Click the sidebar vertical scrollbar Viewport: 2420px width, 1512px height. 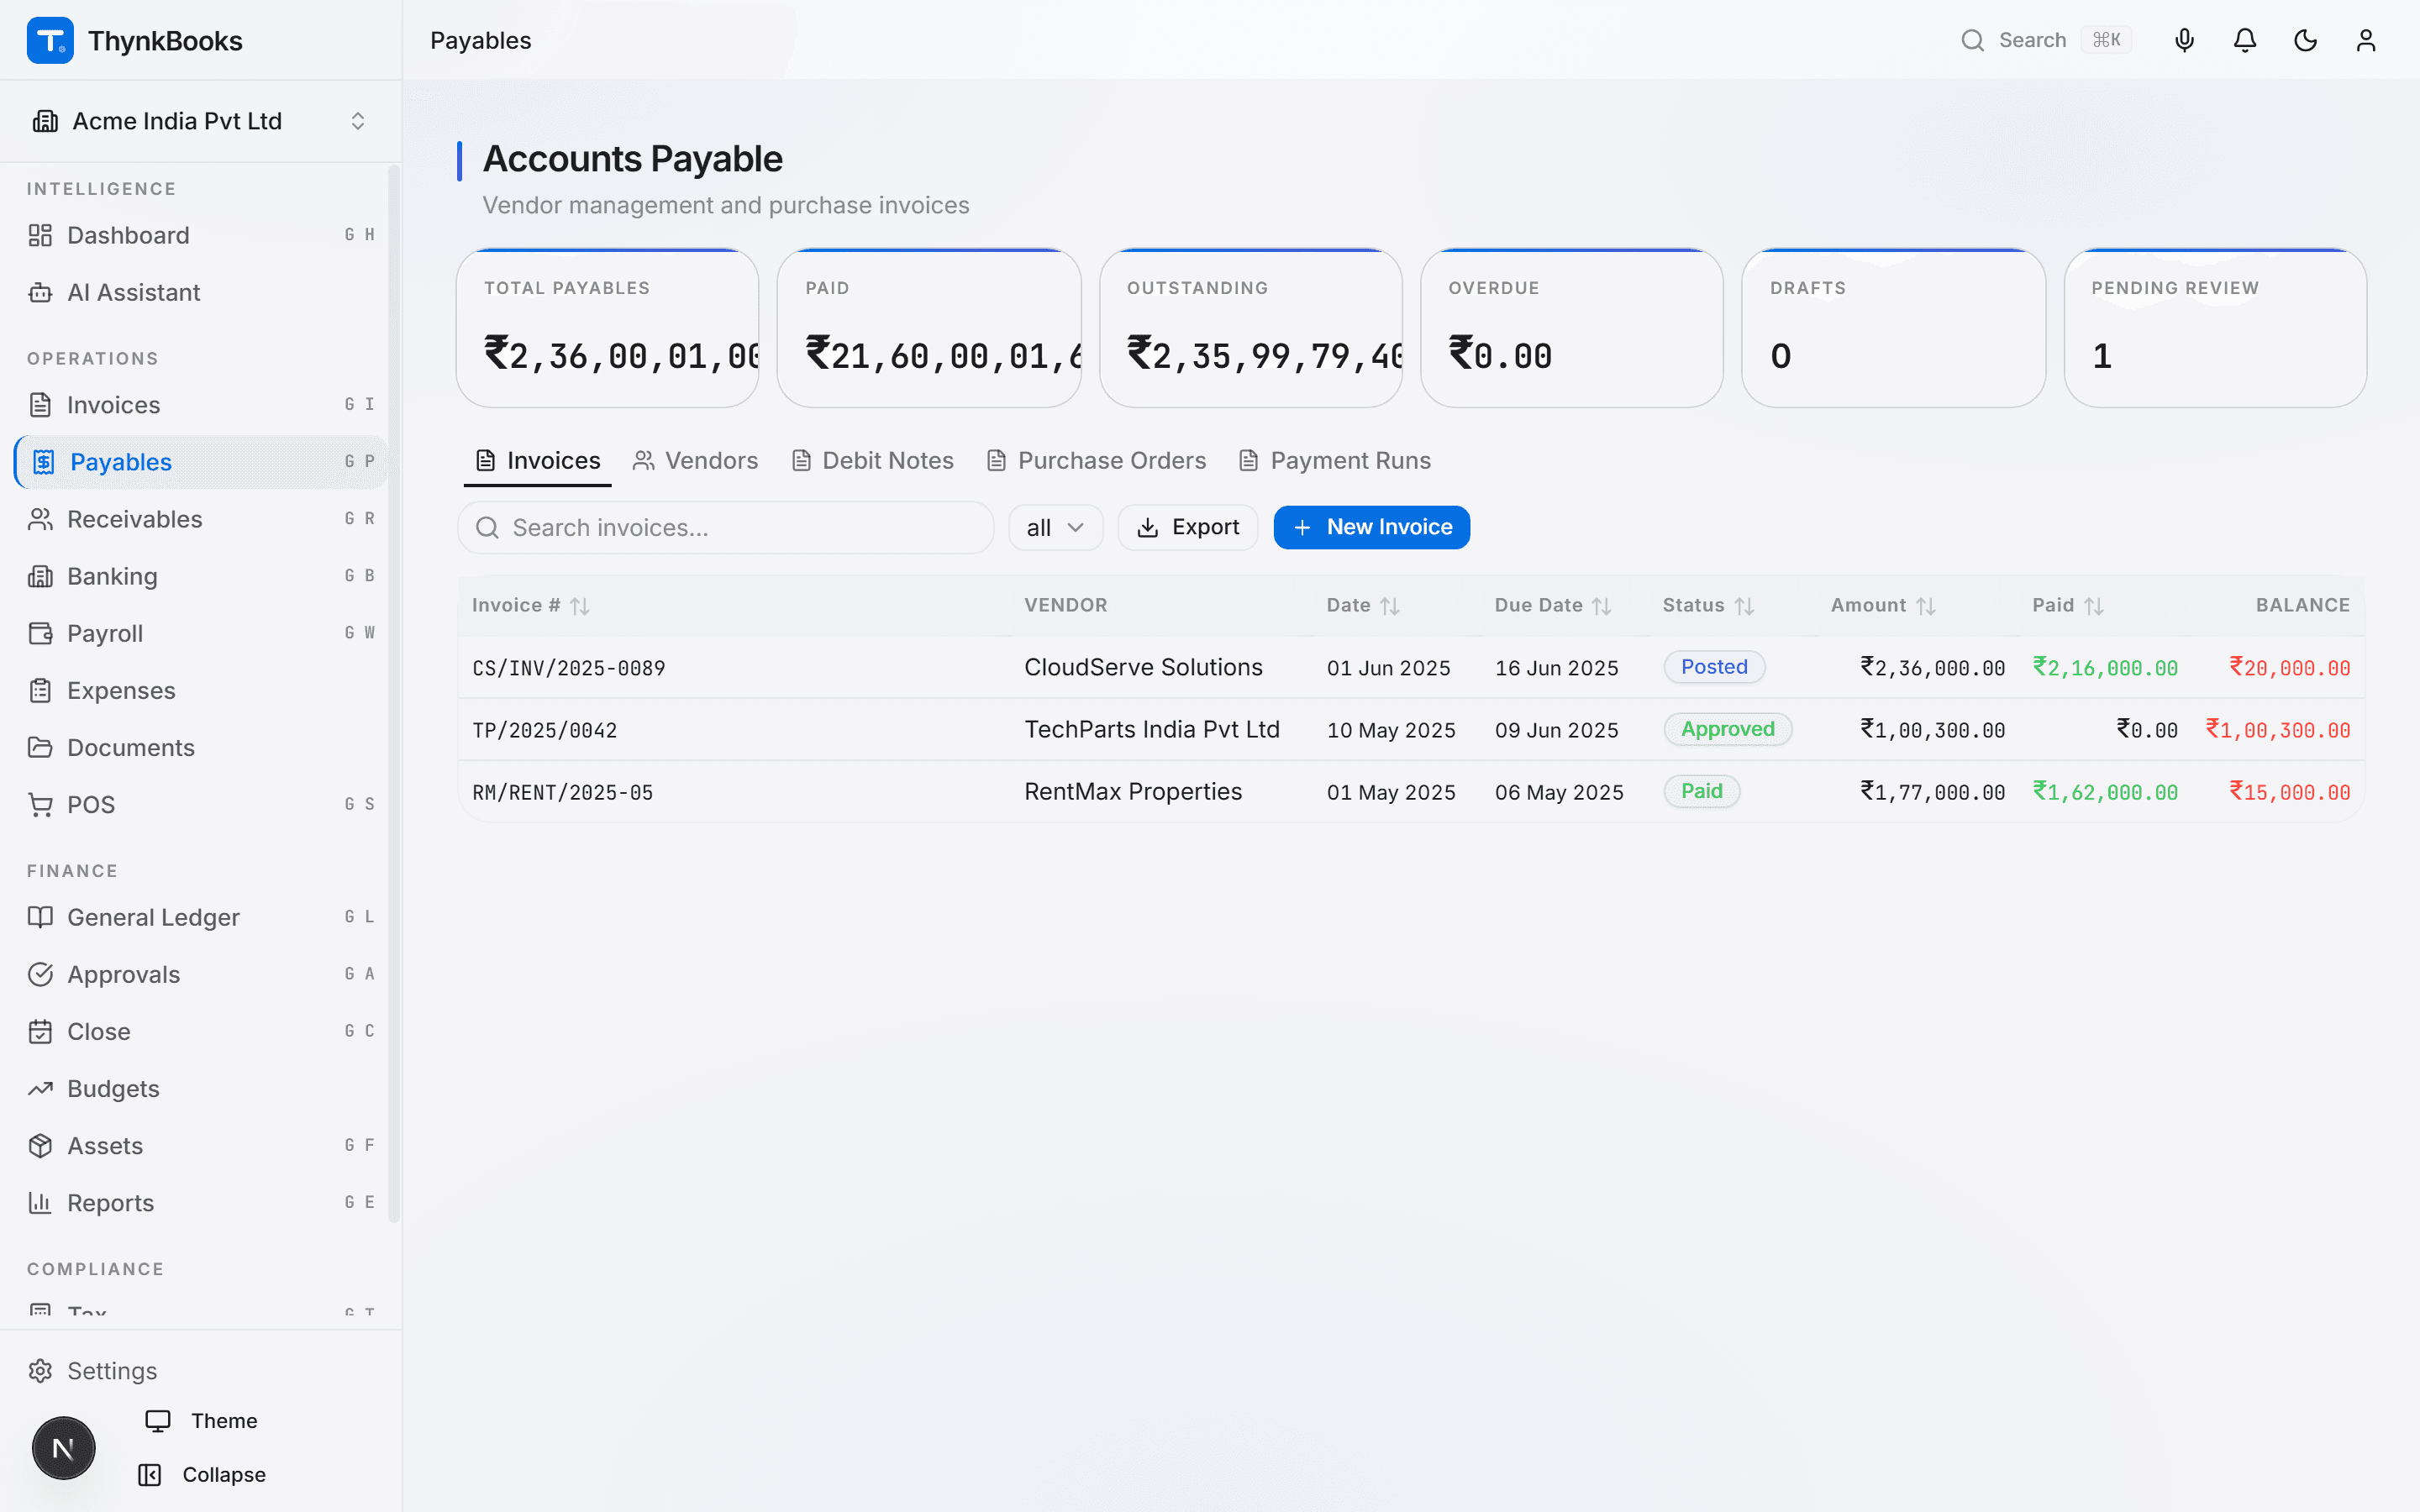(x=394, y=694)
